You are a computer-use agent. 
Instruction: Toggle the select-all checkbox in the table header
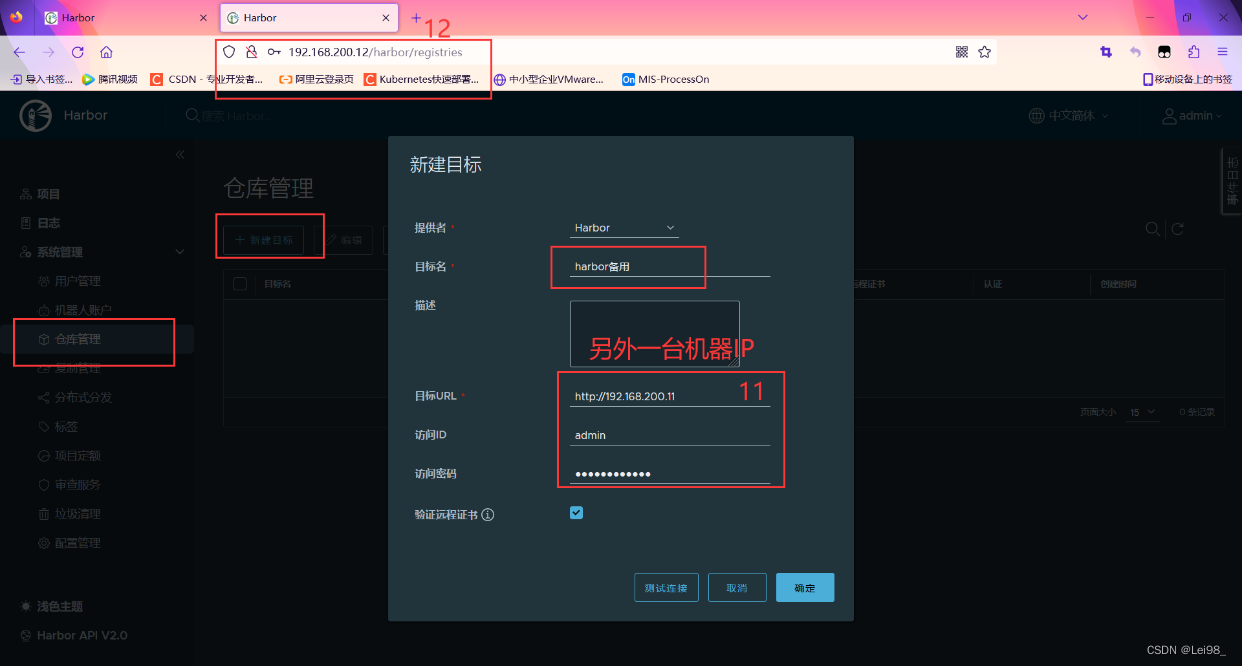click(240, 283)
